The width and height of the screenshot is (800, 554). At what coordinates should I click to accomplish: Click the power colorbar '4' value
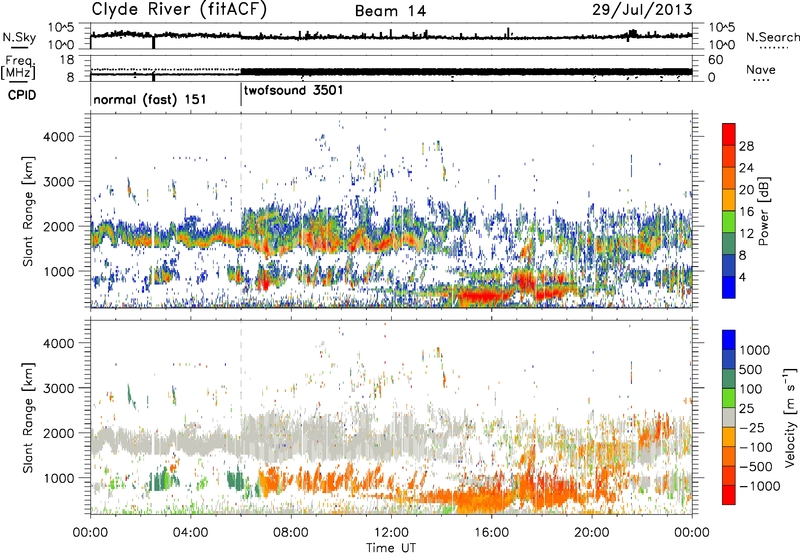[742, 277]
